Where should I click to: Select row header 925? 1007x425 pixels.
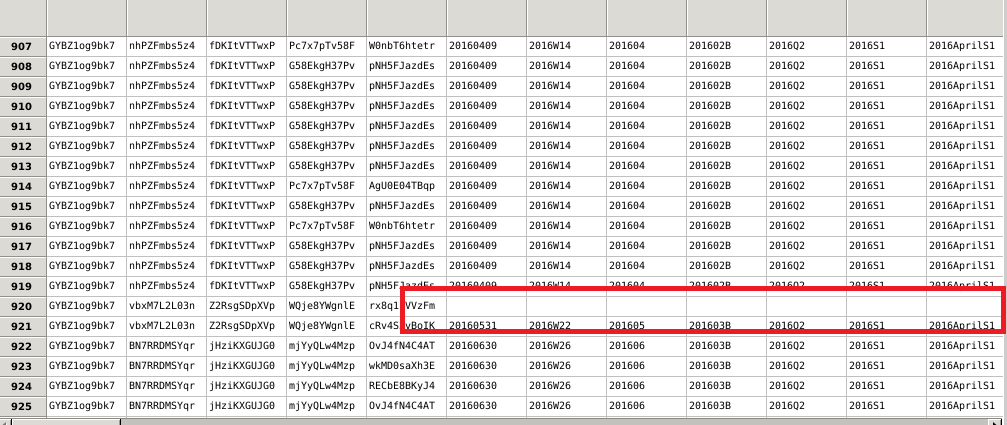(22, 406)
